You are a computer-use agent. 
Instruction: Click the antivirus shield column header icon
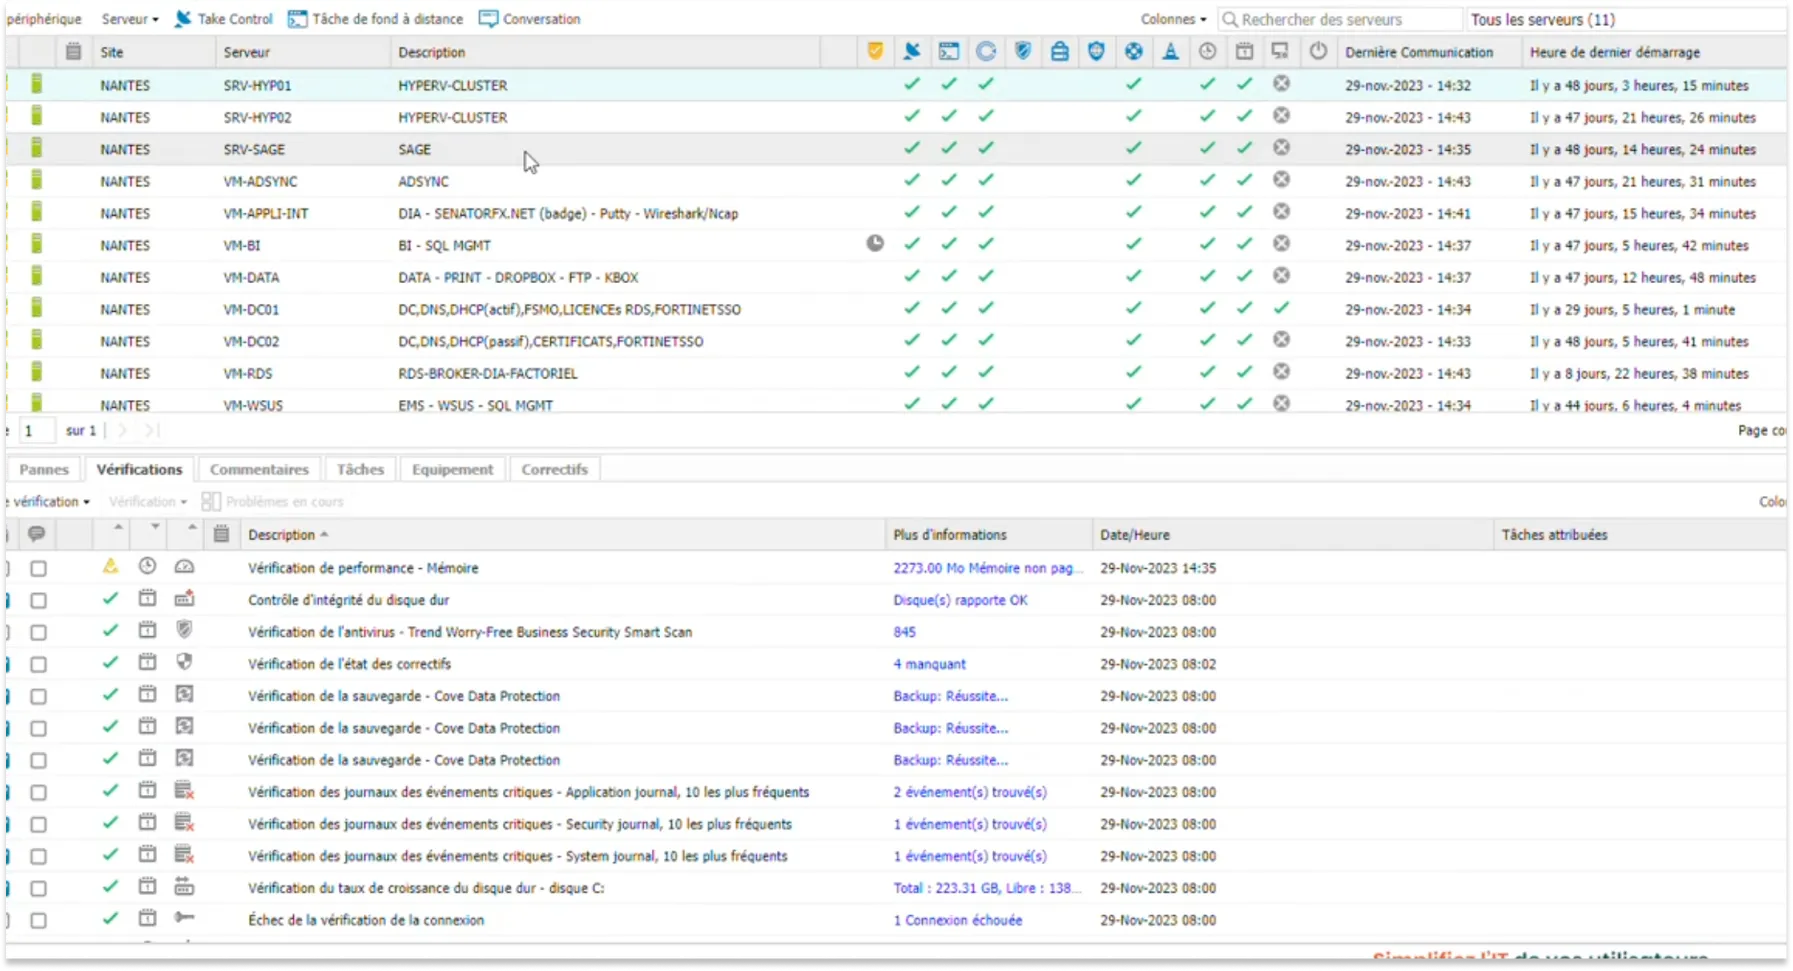click(1023, 51)
